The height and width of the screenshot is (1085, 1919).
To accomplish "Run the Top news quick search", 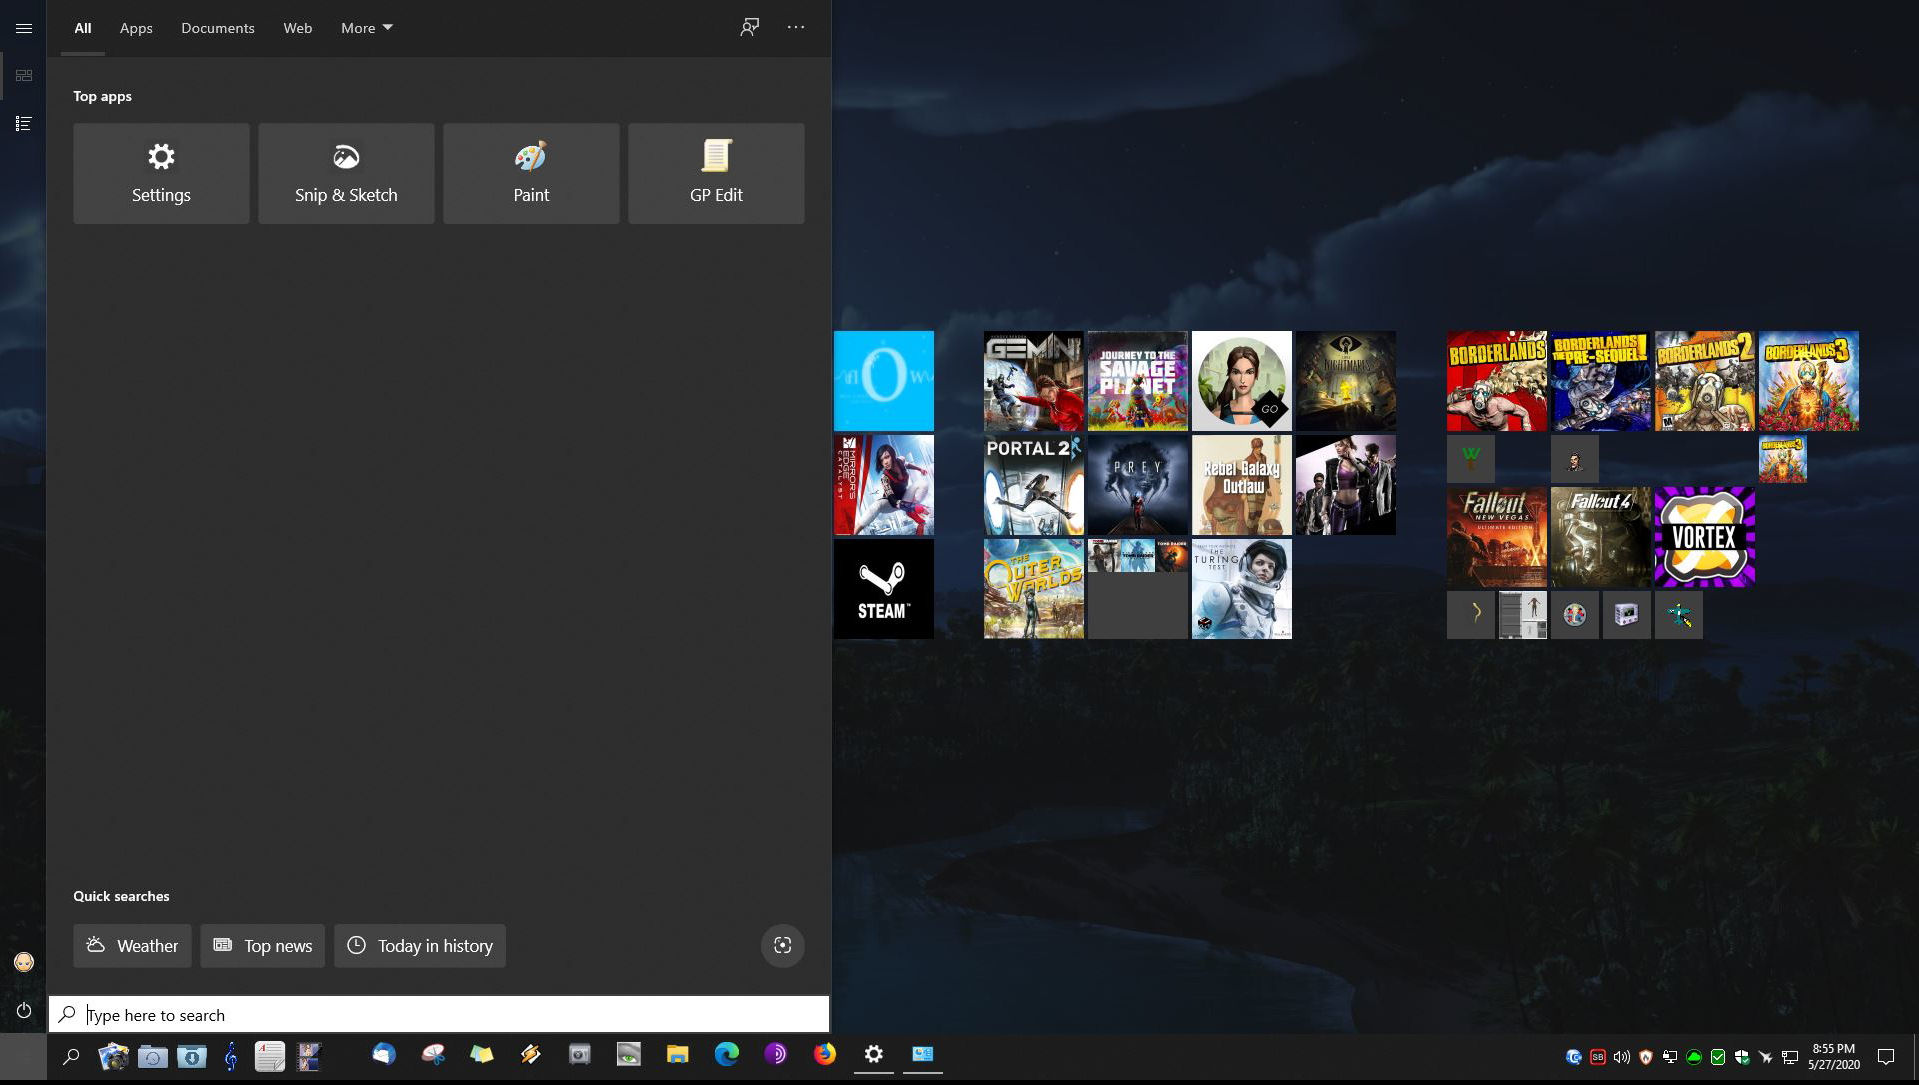I will click(x=262, y=946).
